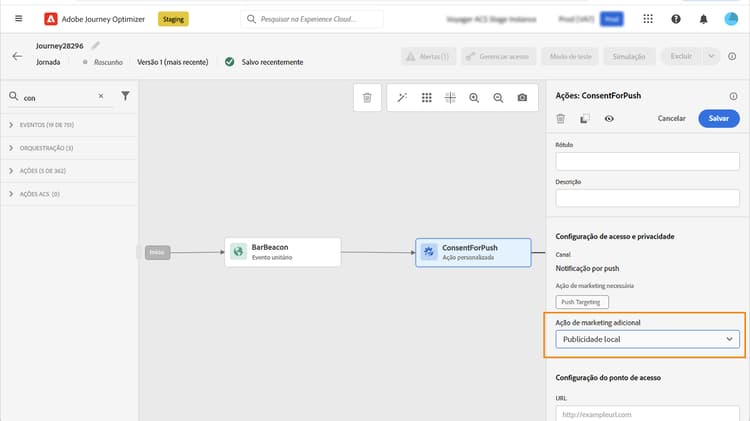The image size is (750, 421).
Task: Open the hamburger navigation menu
Action: click(x=18, y=19)
